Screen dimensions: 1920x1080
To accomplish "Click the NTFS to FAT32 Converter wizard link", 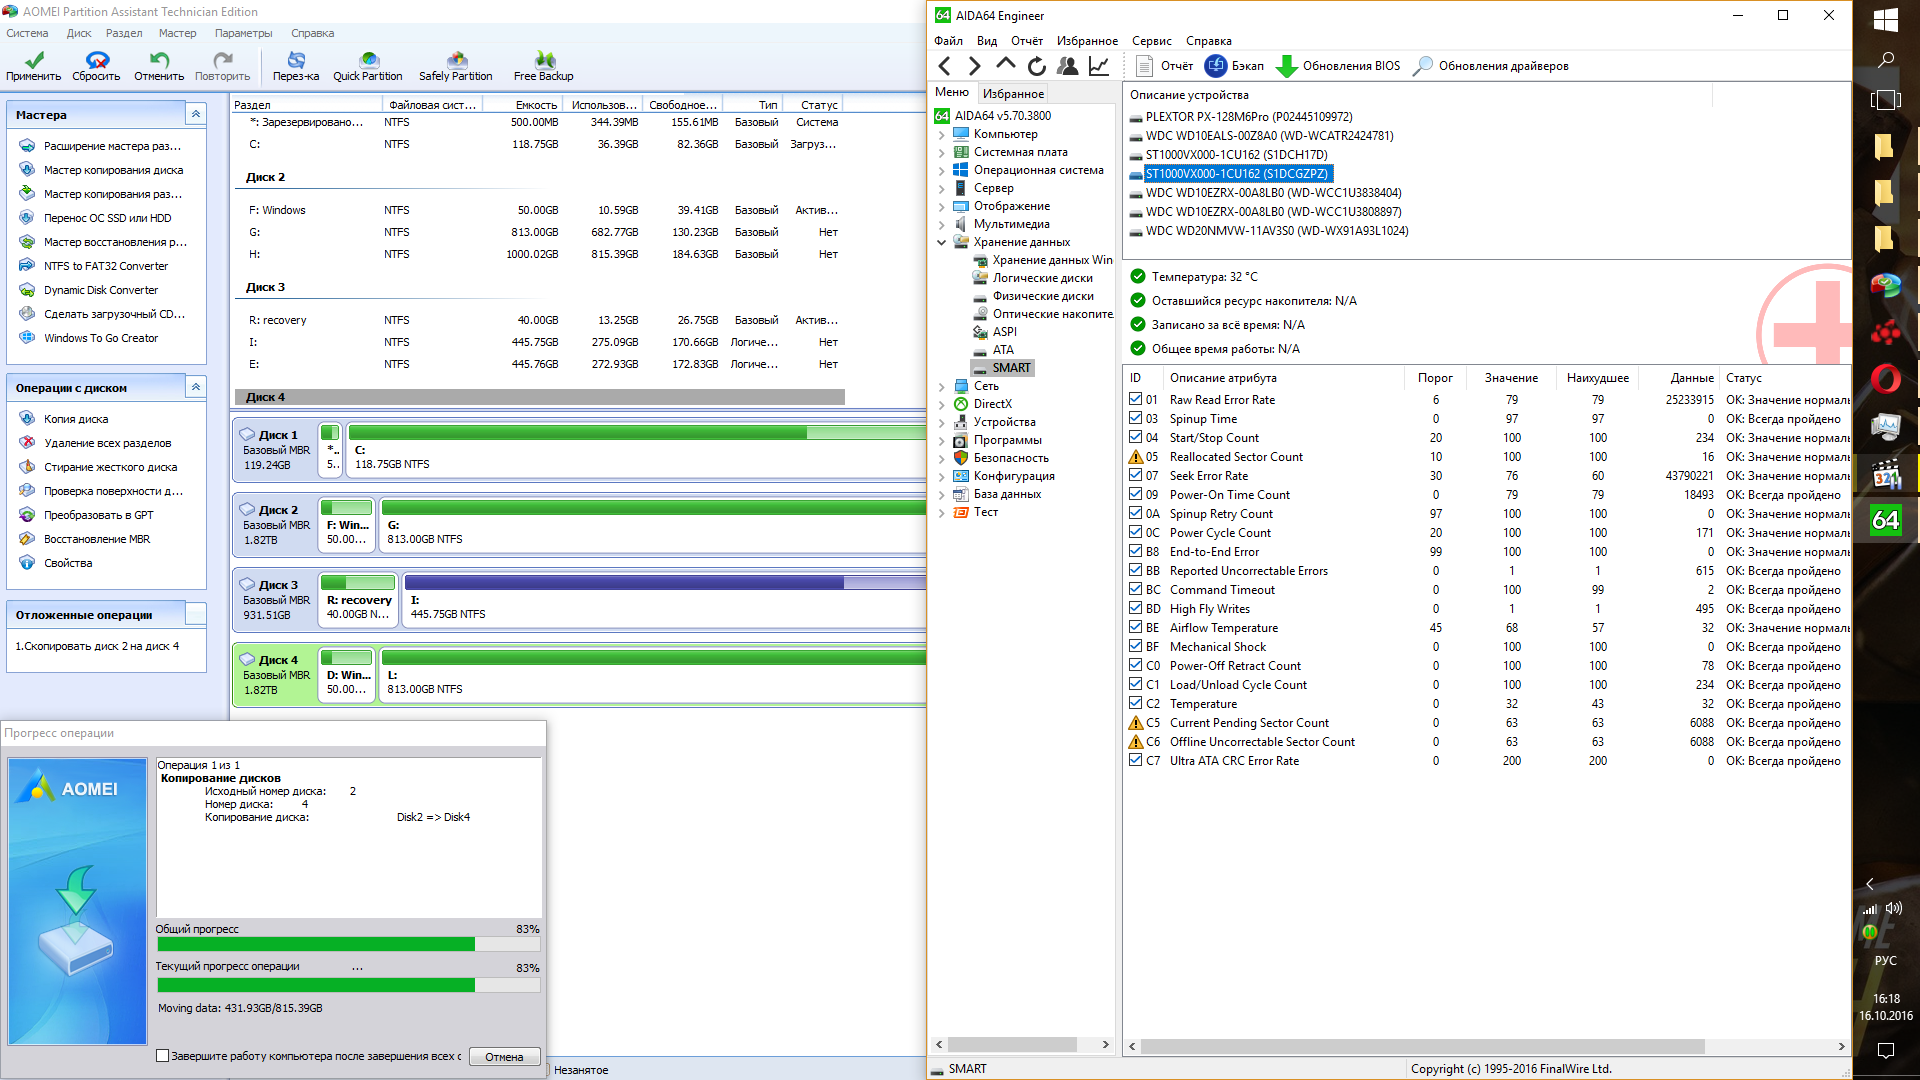I will pyautogui.click(x=105, y=266).
